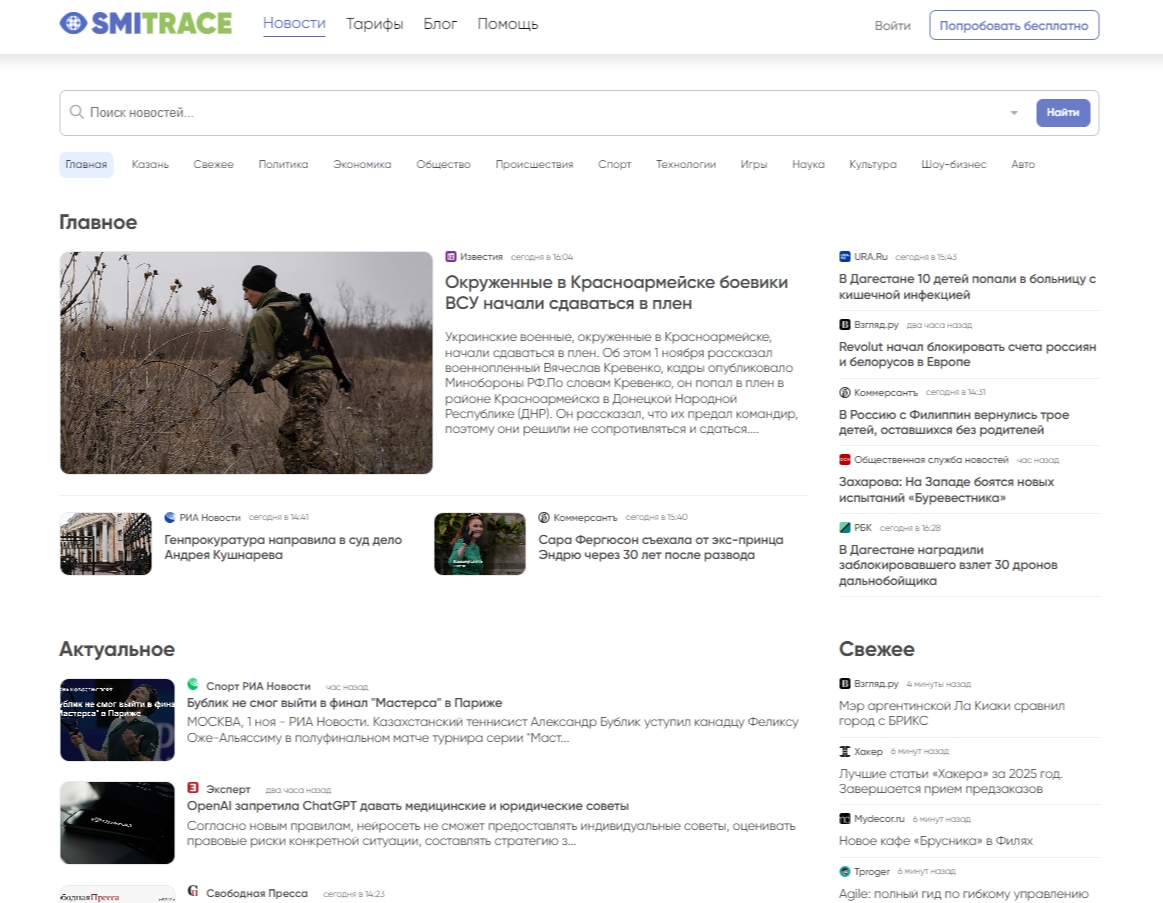Select the Коммерсантъ source icon
The width and height of the screenshot is (1163, 903).
[x=545, y=517]
